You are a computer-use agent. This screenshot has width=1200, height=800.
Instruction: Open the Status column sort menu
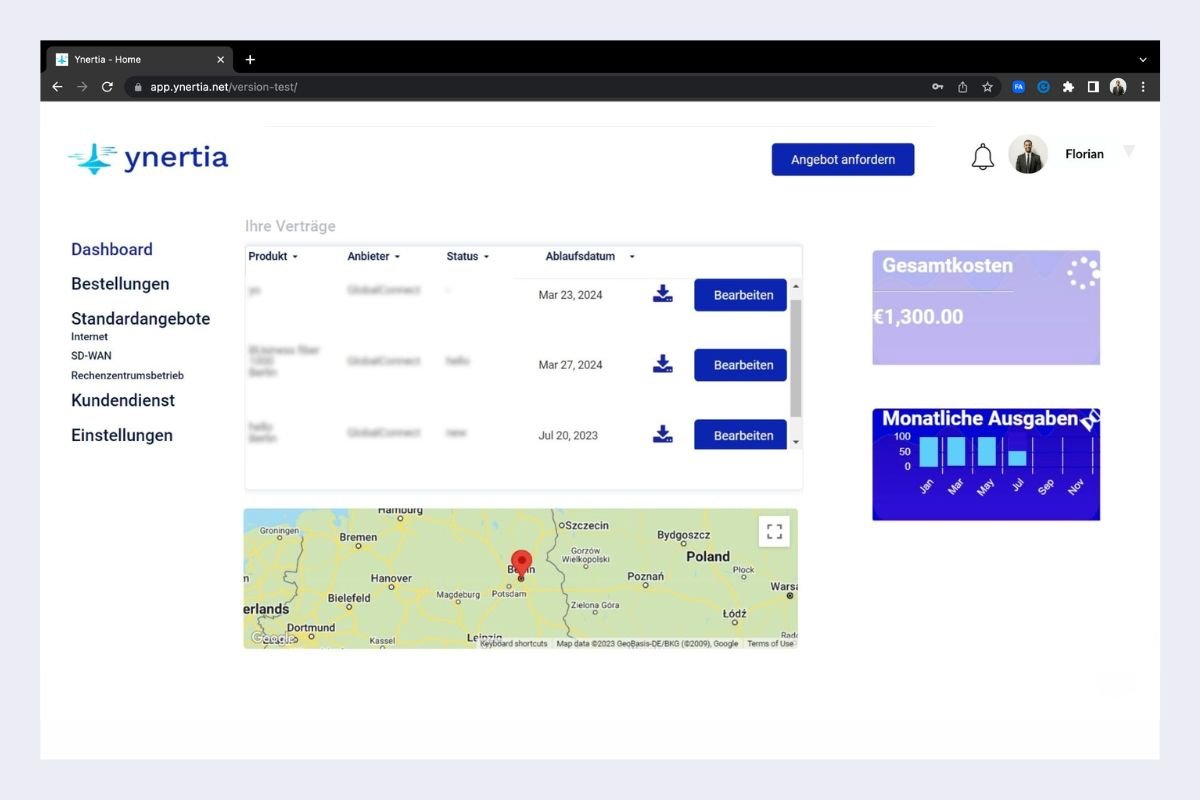click(x=467, y=257)
